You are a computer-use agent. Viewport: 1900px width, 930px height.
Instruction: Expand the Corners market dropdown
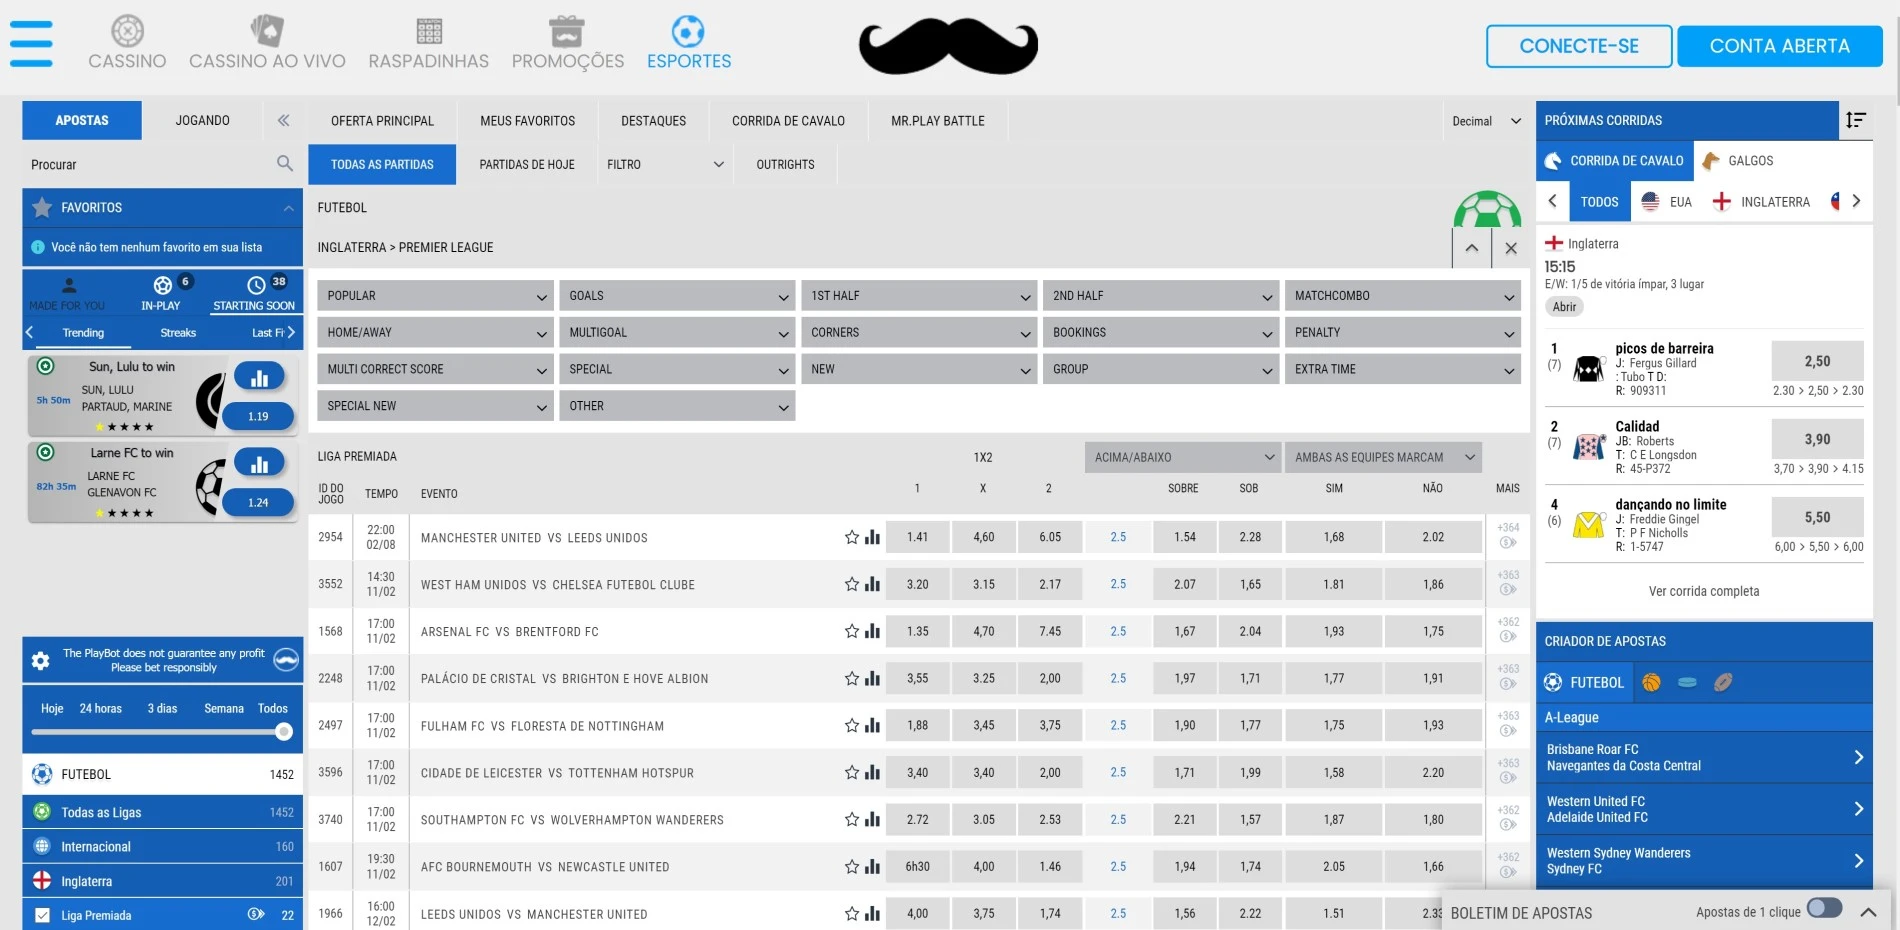click(x=916, y=332)
